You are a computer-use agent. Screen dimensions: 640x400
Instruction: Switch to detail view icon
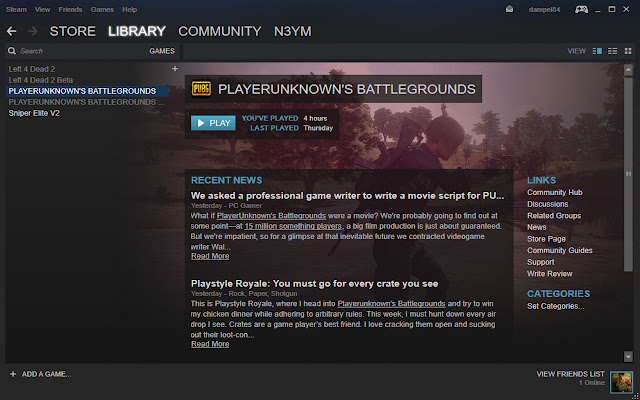[x=597, y=51]
